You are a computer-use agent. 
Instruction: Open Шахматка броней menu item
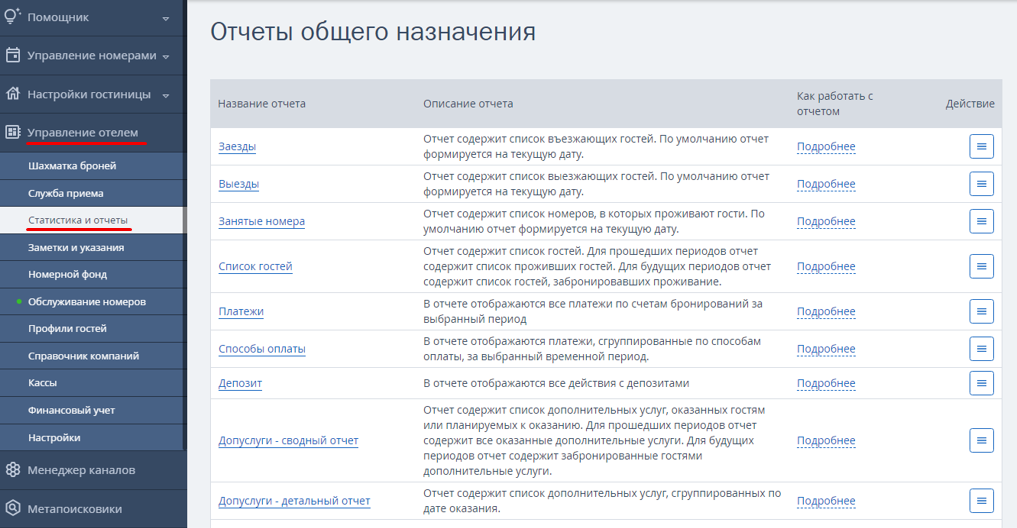click(93, 166)
